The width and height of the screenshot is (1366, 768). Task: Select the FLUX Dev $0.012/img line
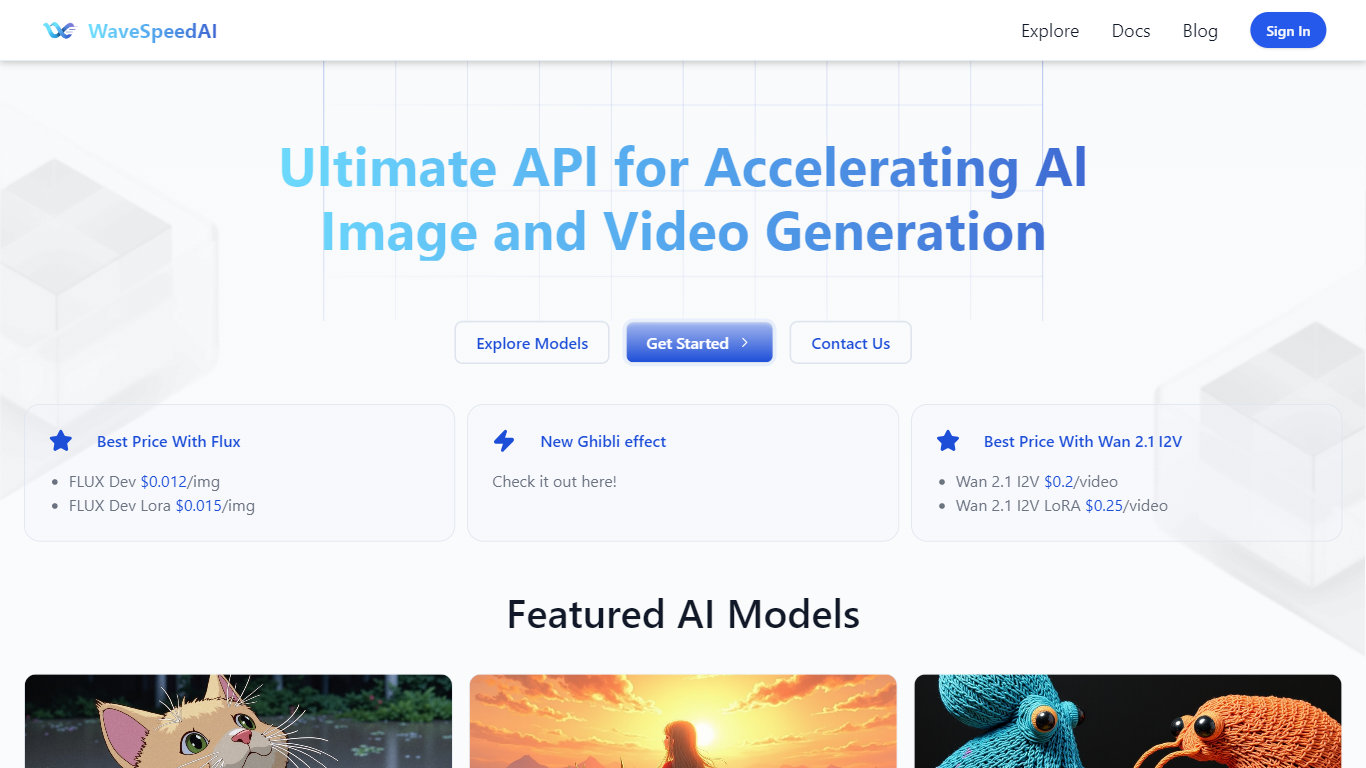pyautogui.click(x=144, y=481)
